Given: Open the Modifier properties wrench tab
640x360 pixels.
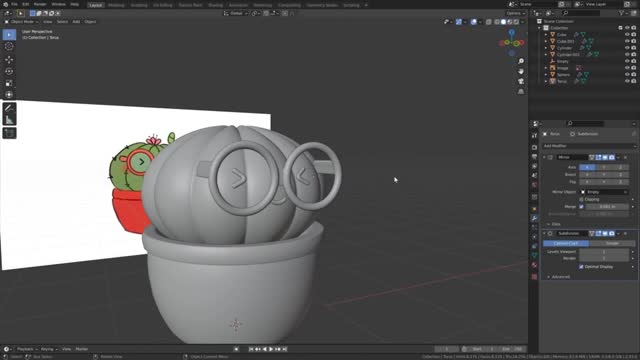Looking at the screenshot, I should [534, 218].
